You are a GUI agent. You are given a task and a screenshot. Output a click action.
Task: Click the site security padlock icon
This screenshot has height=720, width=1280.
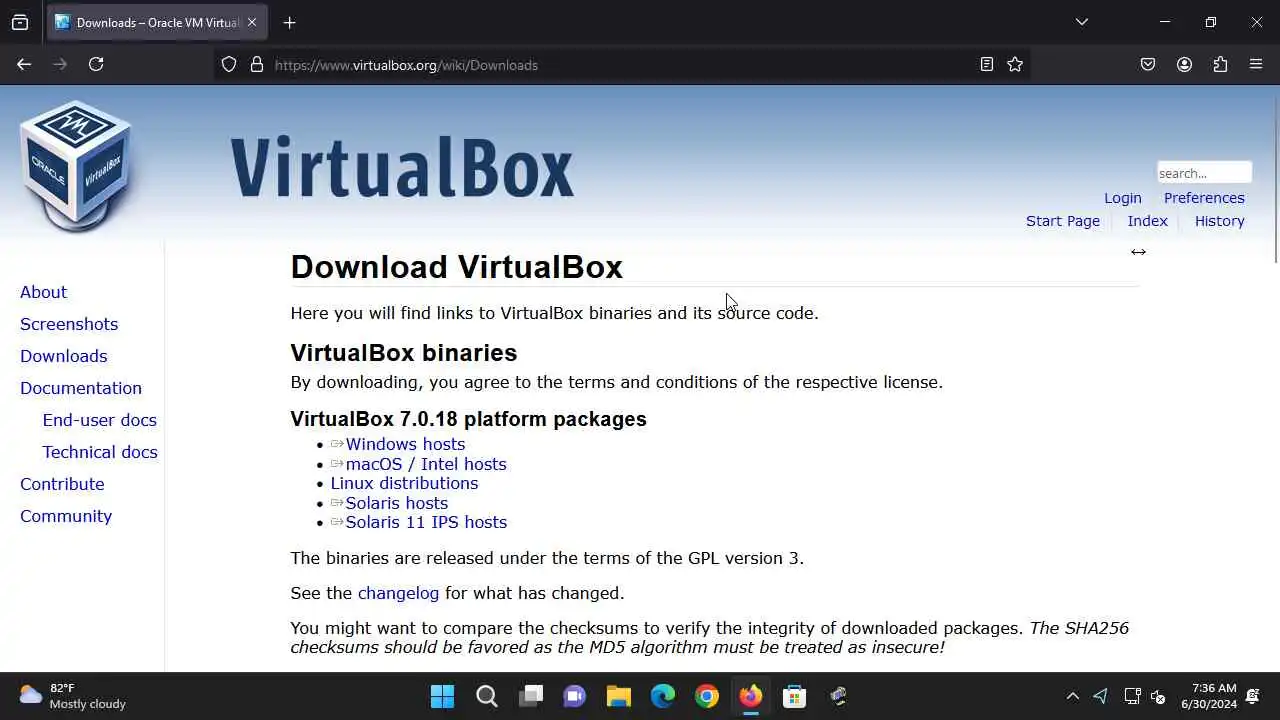[x=257, y=64]
